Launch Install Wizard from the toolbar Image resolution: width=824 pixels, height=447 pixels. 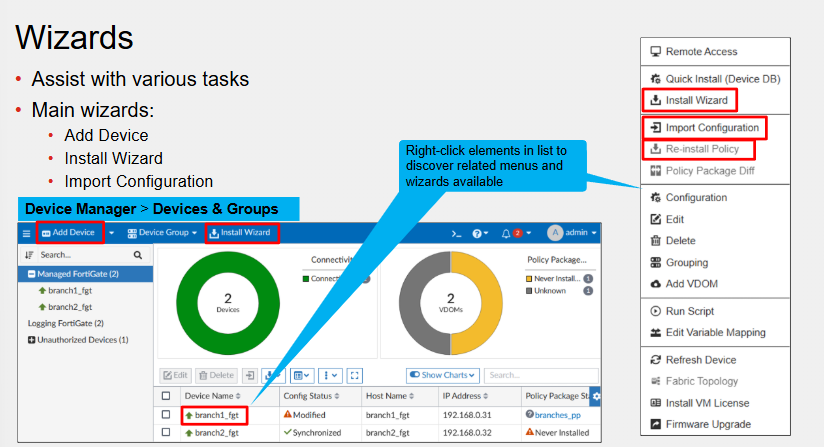point(240,233)
